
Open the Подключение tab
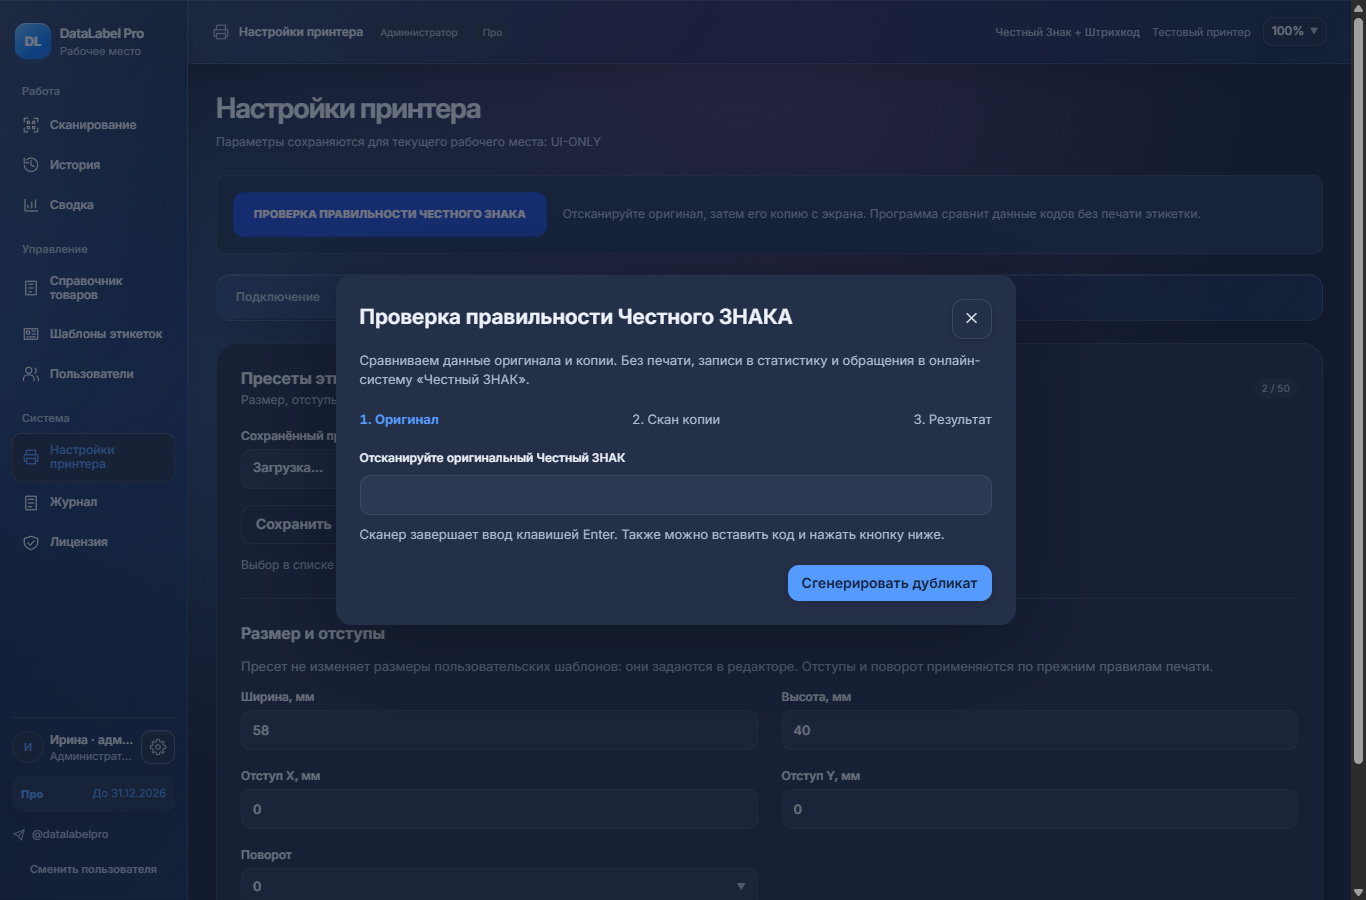pos(278,297)
